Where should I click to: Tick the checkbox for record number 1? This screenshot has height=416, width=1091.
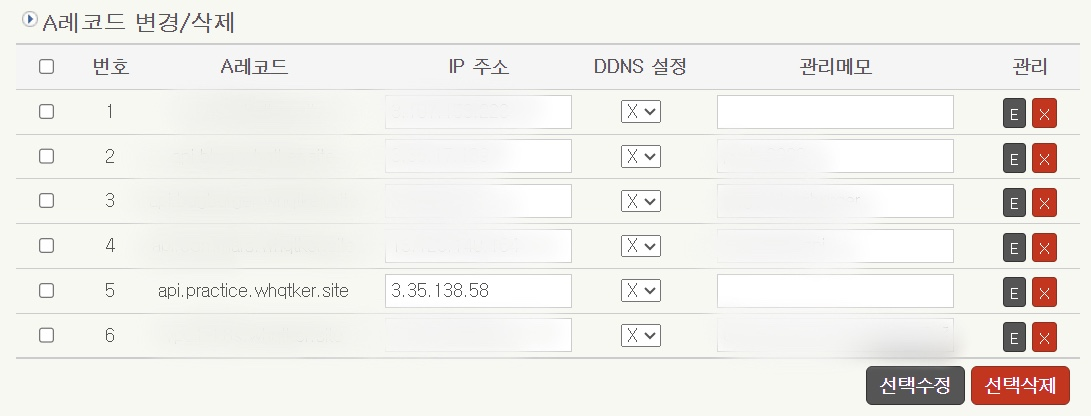click(x=46, y=111)
